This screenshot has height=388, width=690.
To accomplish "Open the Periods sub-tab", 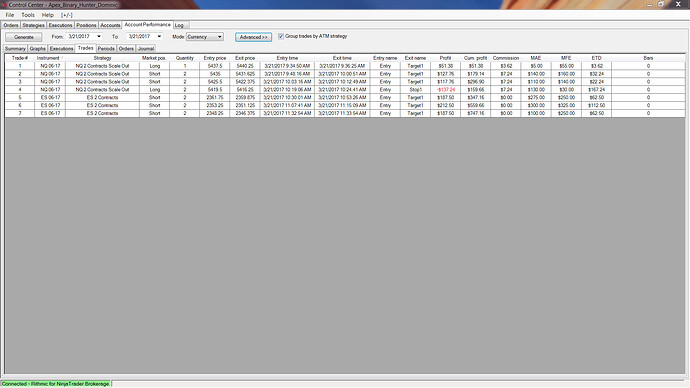I will coord(106,49).
